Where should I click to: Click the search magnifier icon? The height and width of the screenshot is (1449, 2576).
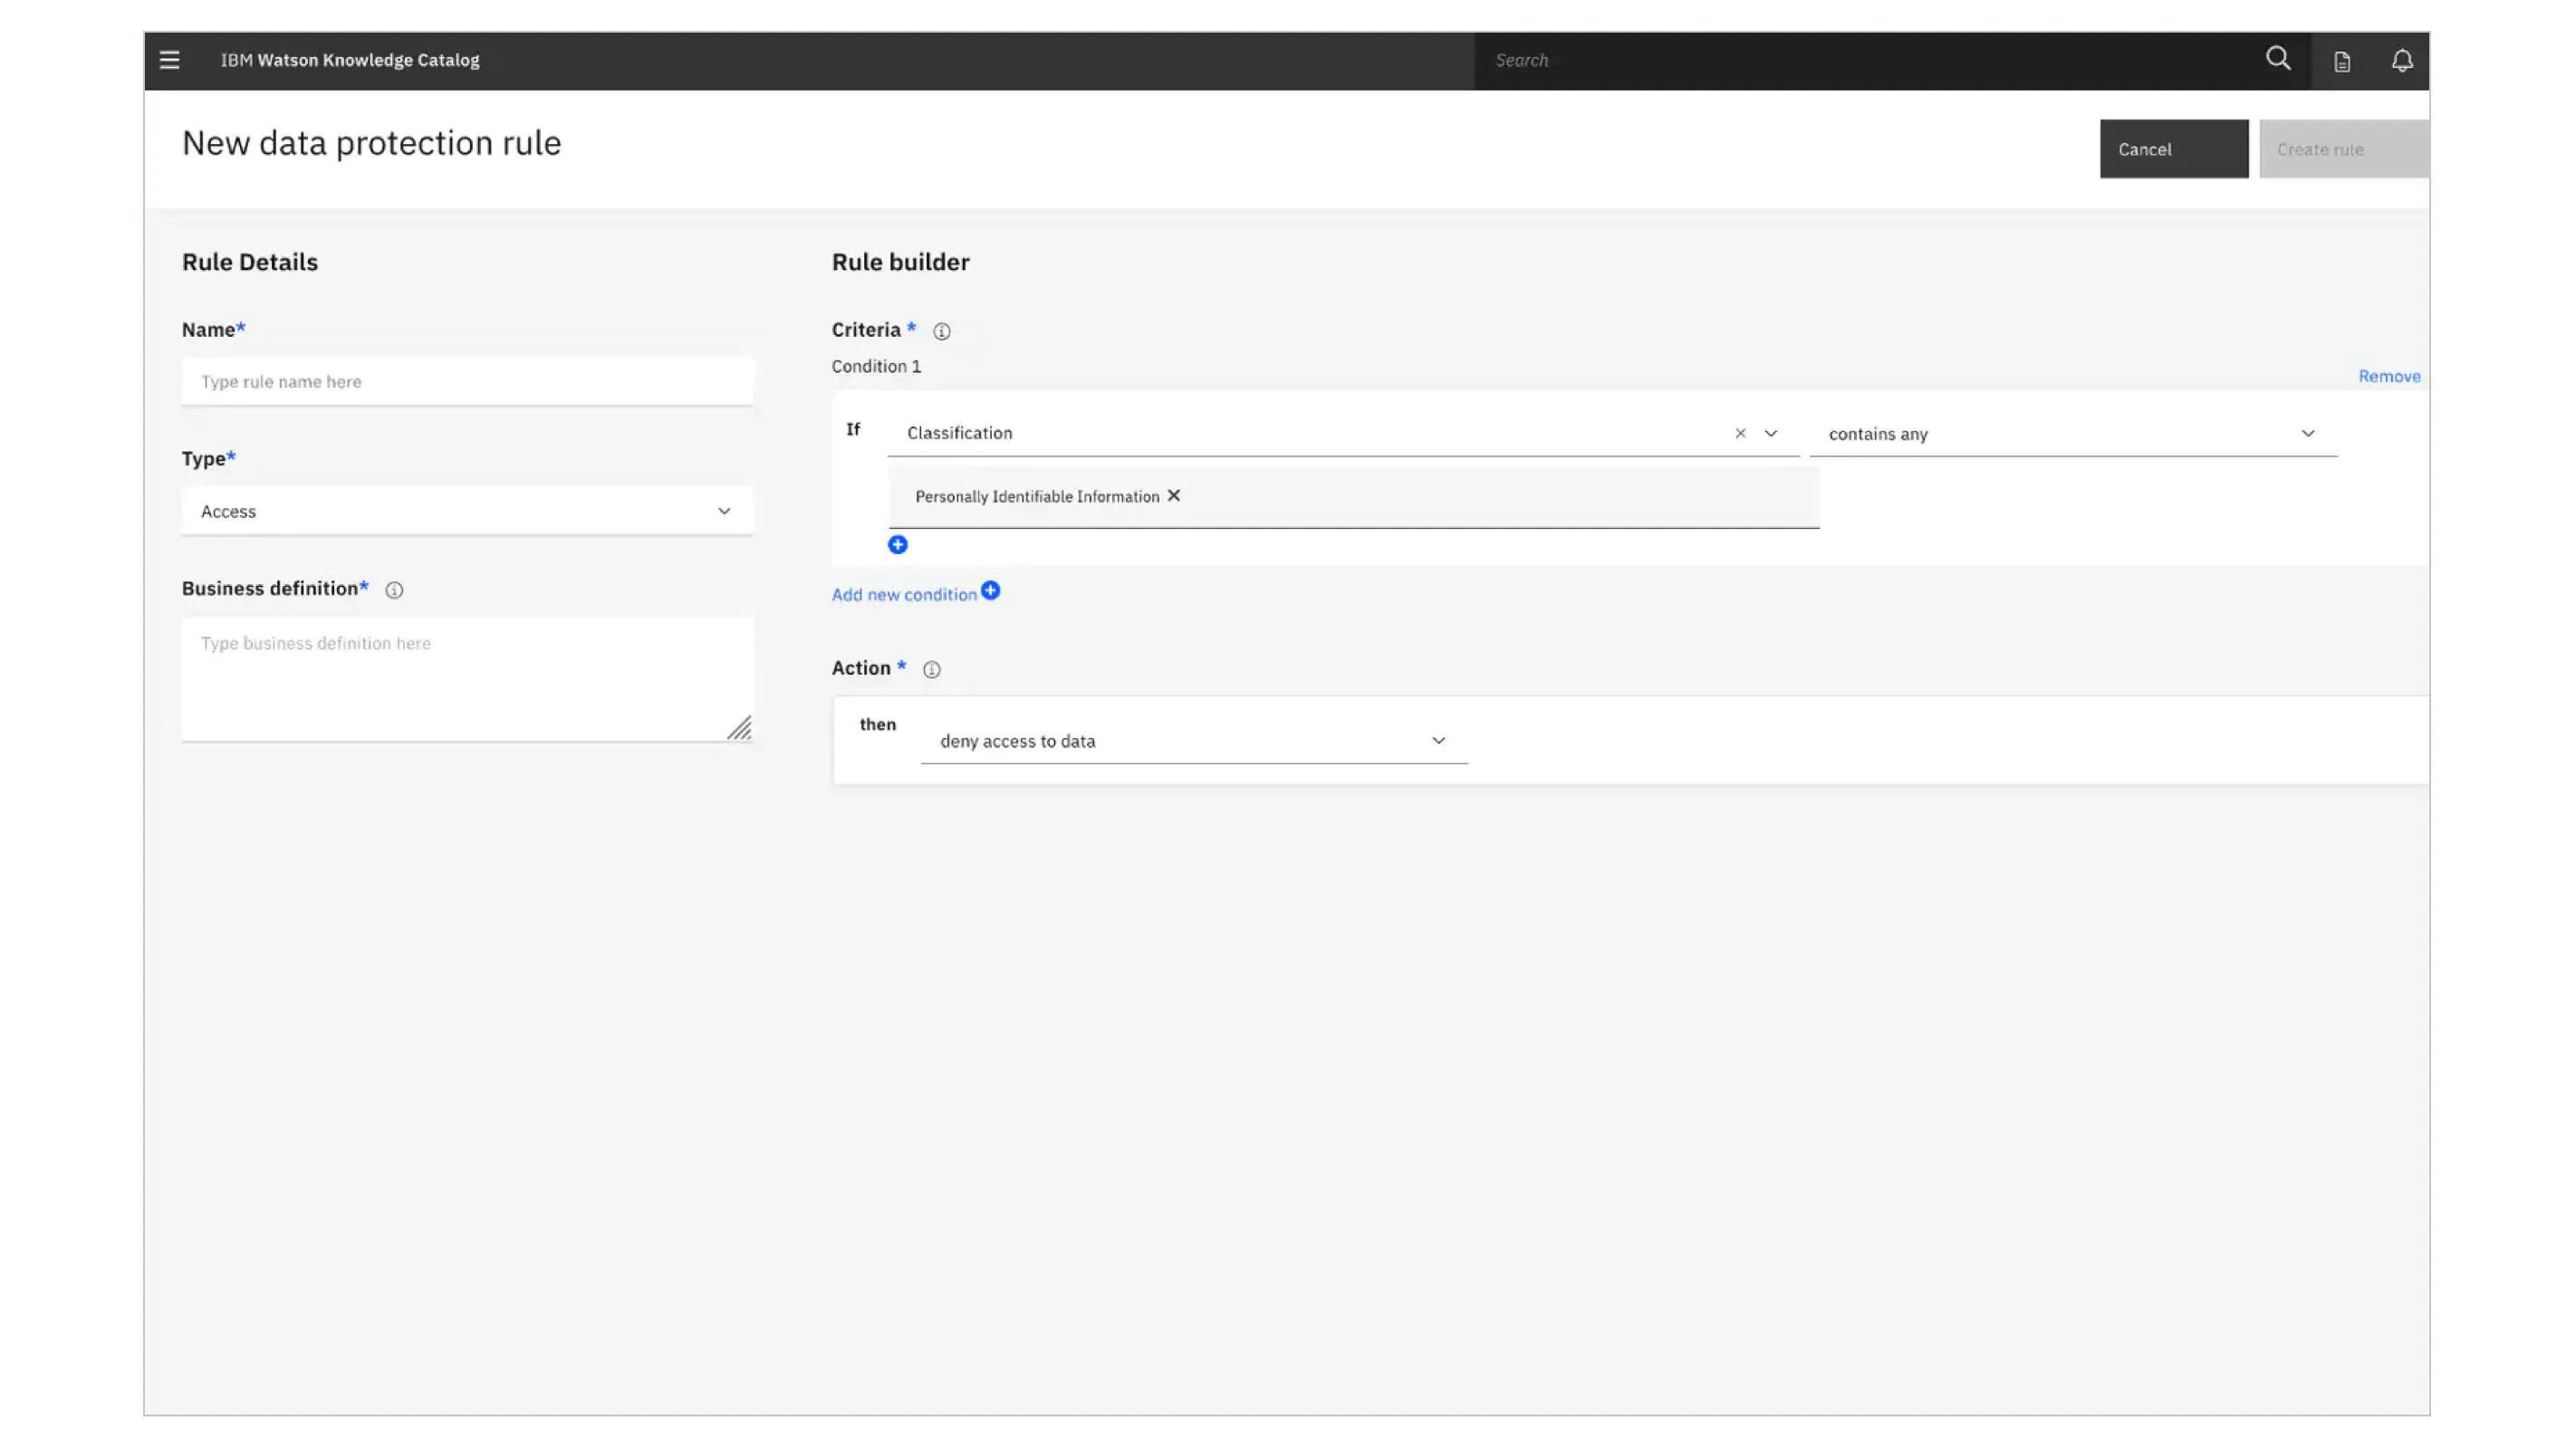2278,59
